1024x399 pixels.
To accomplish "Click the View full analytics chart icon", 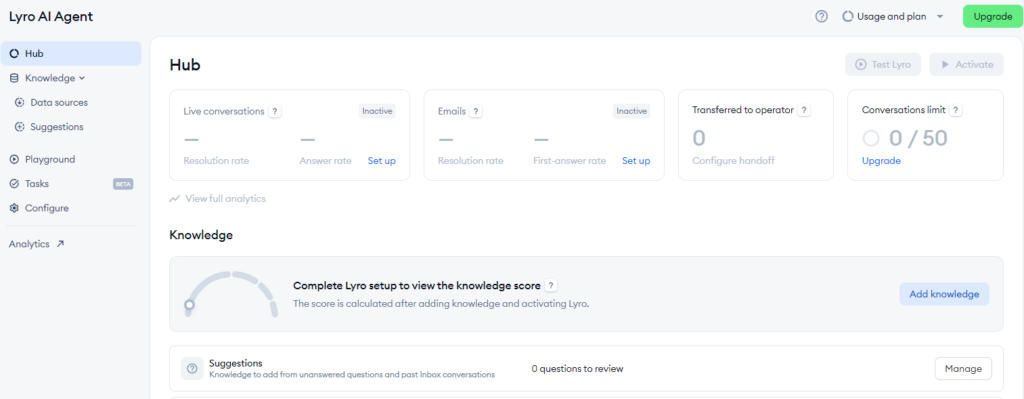I will 174,199.
